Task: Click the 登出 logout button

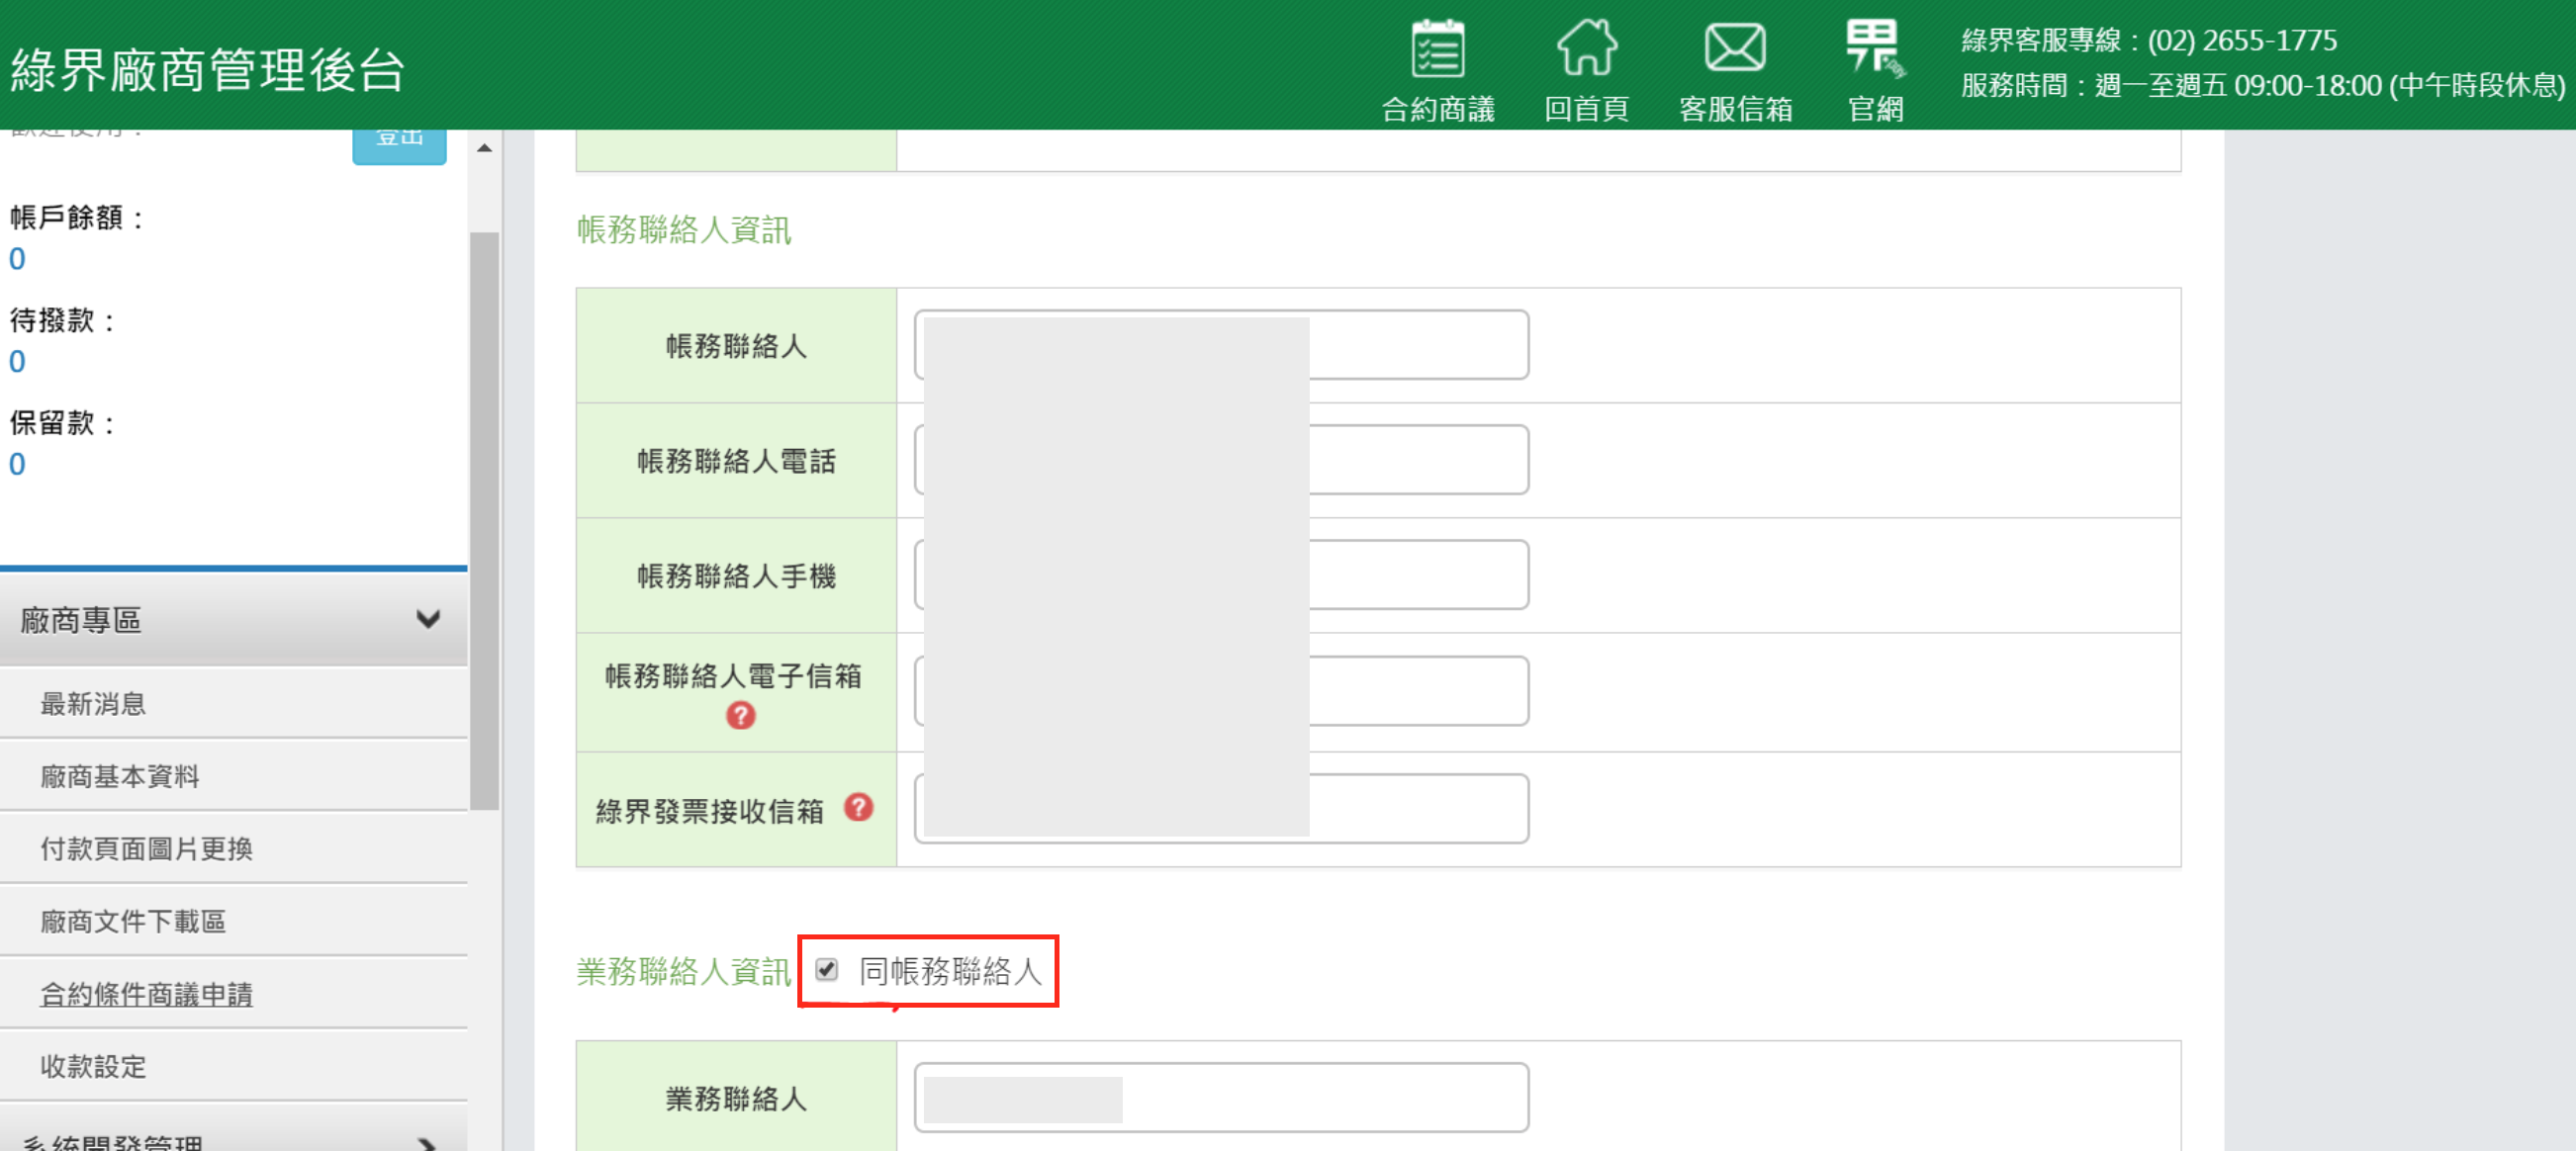Action: point(399,145)
